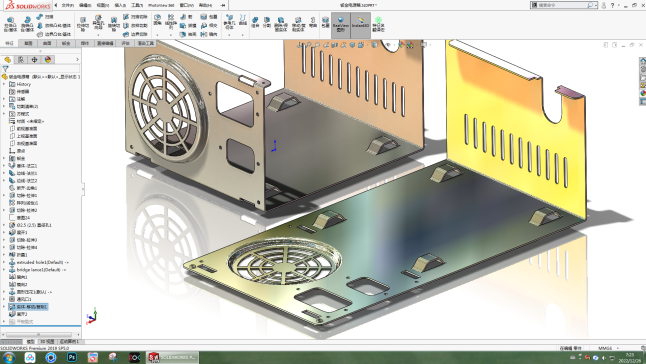Click the Revolved Boss/Base tool icon
646x364 pixels.
(27, 24)
